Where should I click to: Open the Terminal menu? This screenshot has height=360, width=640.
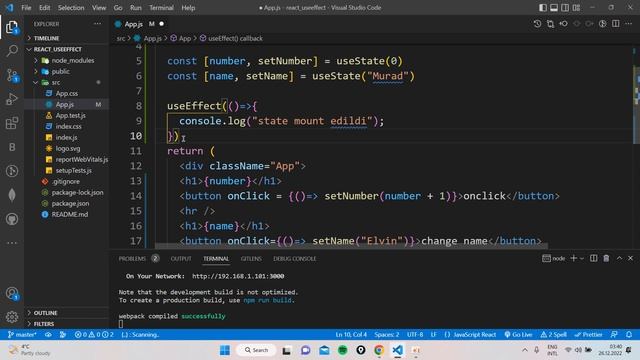161,8
